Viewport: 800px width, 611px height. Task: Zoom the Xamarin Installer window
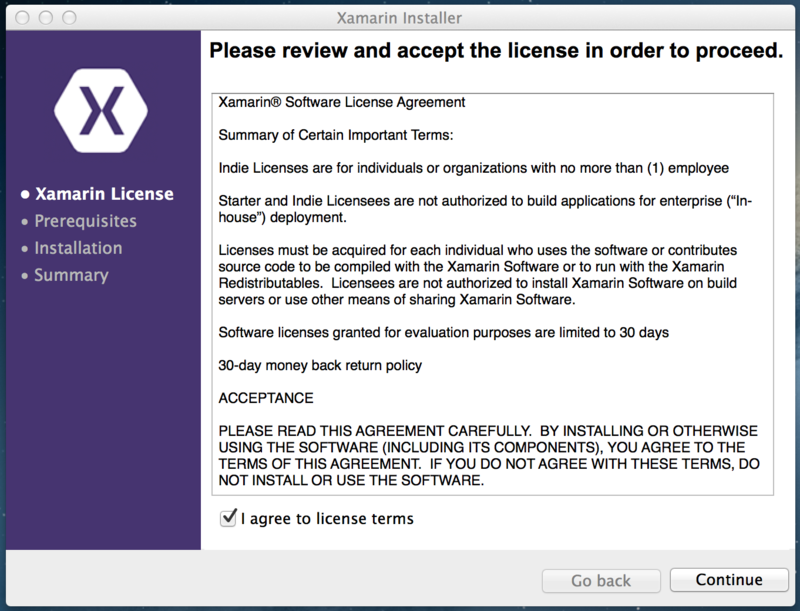[x=69, y=18]
